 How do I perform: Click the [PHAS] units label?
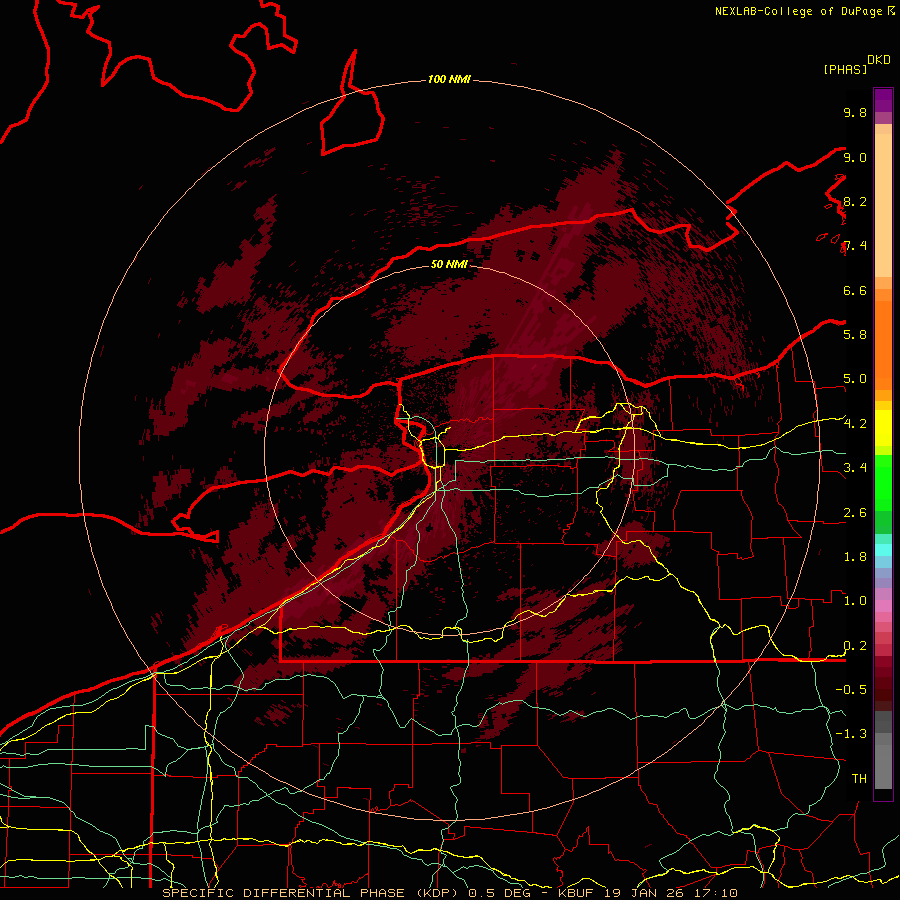coord(845,69)
